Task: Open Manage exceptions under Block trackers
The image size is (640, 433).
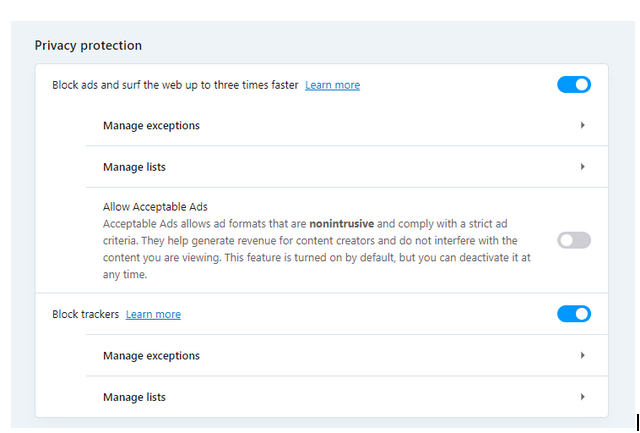Action: coord(347,355)
